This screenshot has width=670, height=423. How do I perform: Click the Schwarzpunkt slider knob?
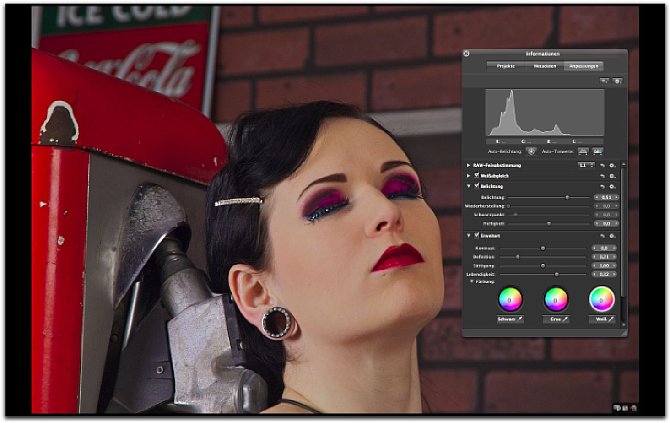click(515, 214)
